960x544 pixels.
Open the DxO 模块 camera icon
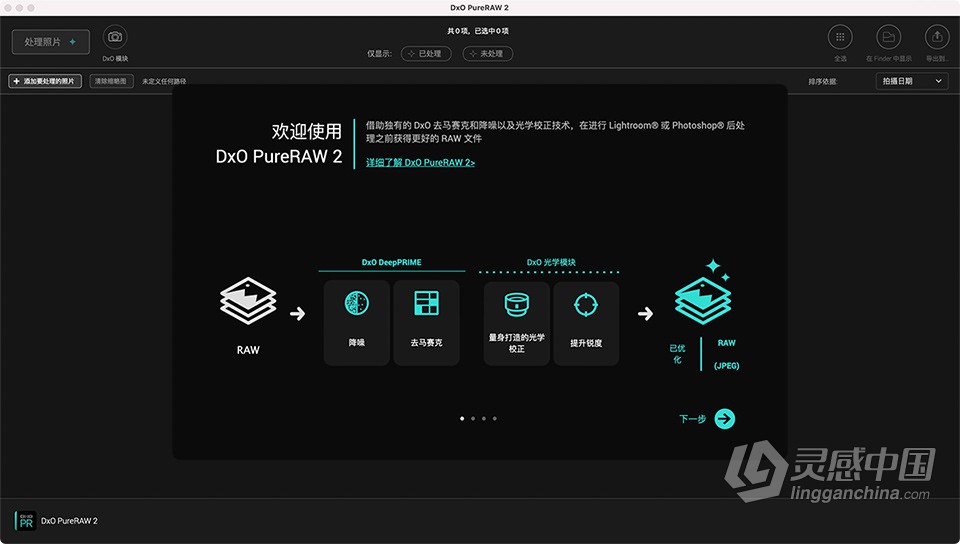pyautogui.click(x=115, y=37)
